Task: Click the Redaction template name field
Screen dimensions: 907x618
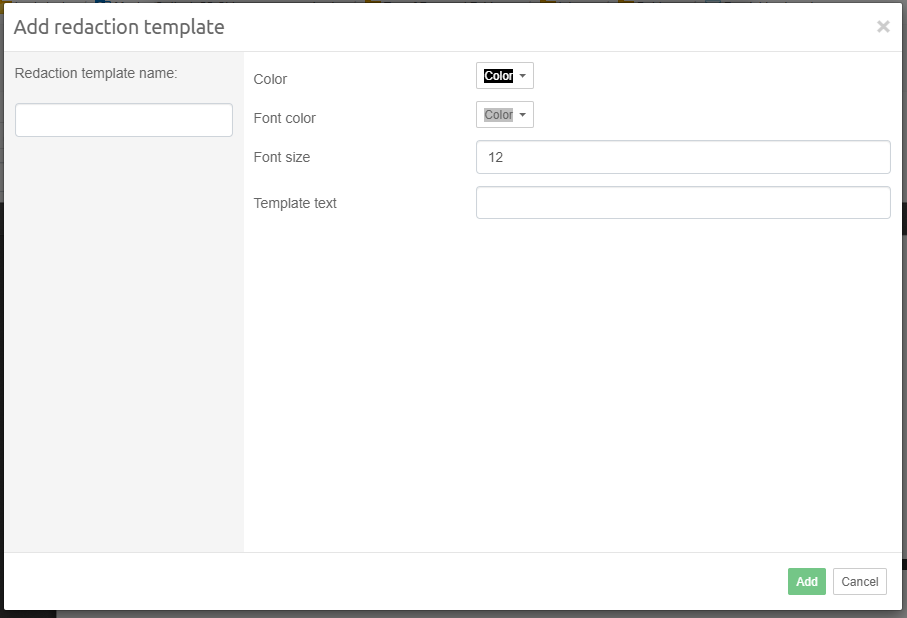Action: point(124,120)
